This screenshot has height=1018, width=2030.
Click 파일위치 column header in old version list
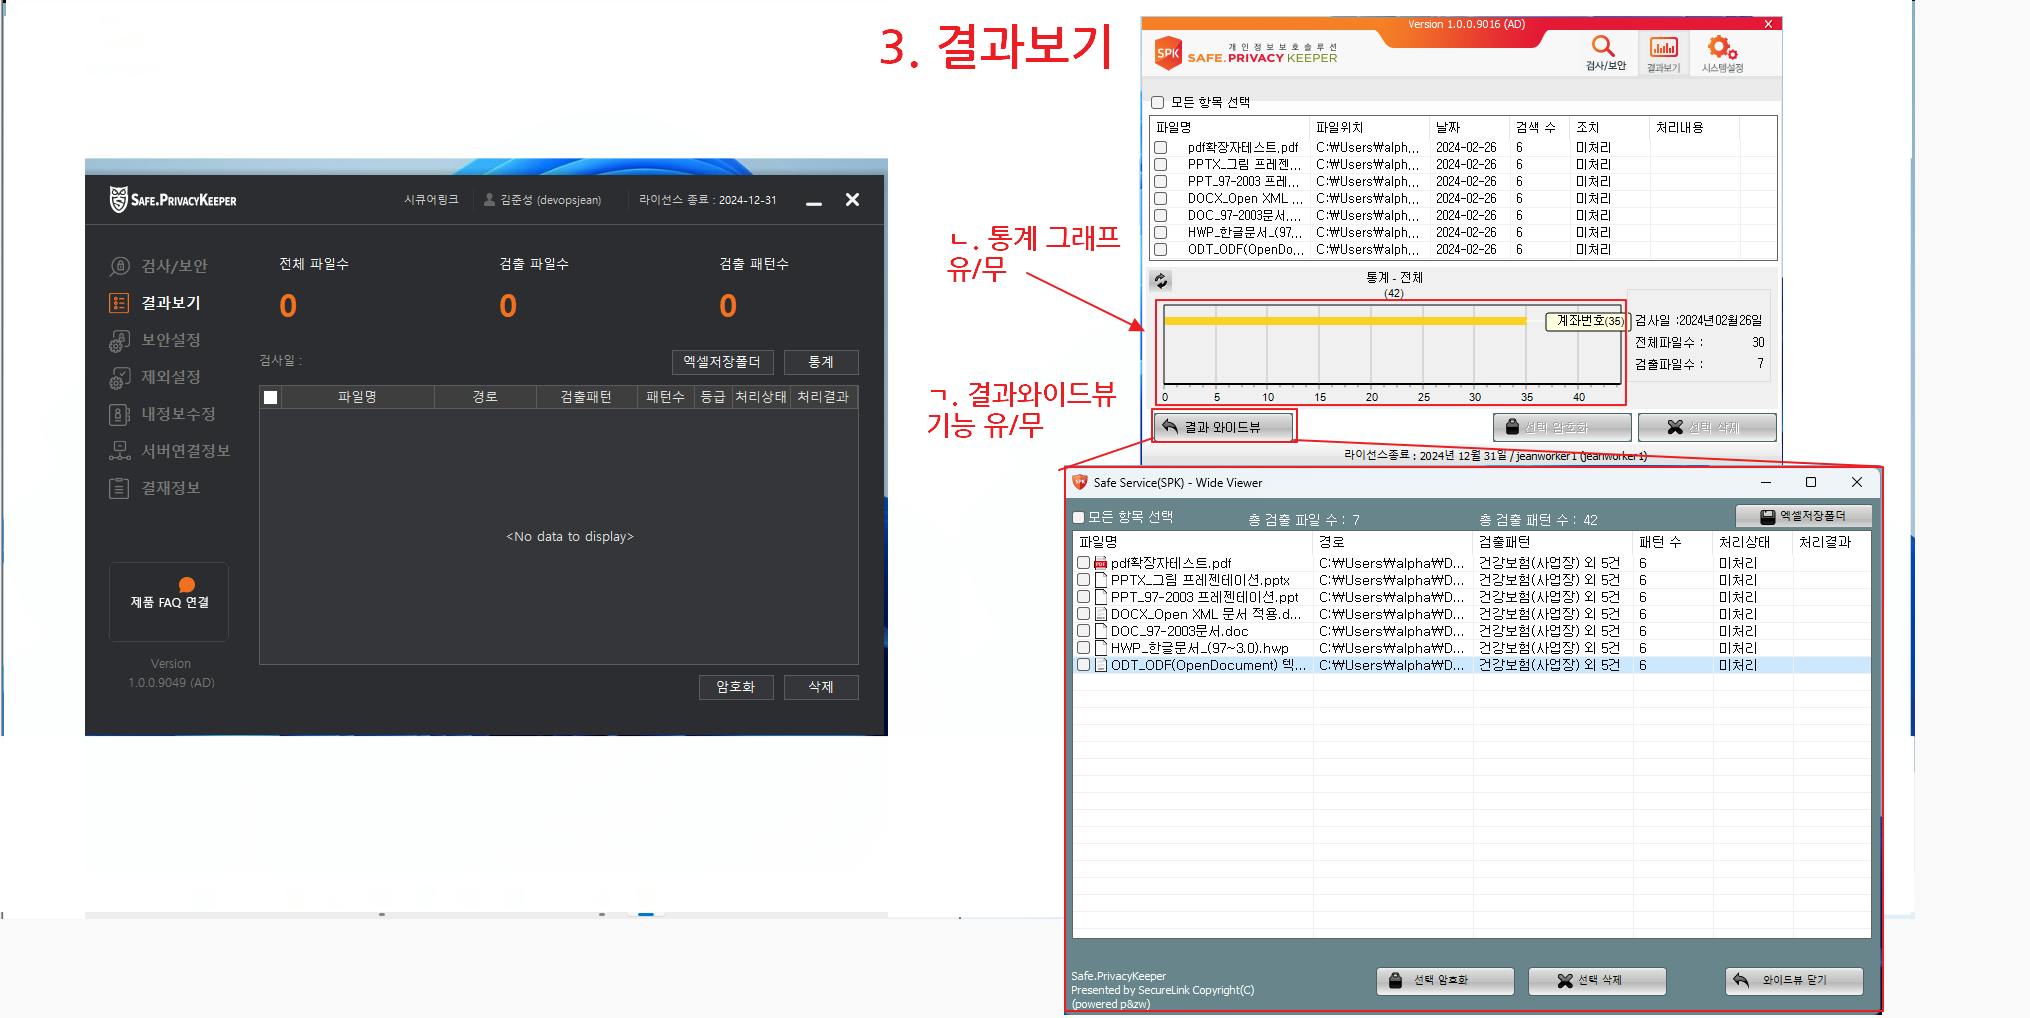[1369, 128]
